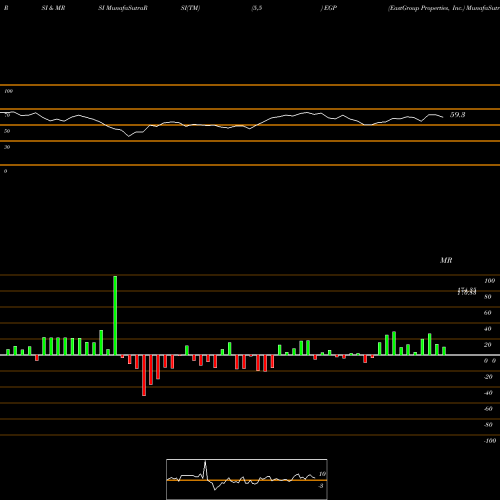Click the -100 label on MR axis
Image resolution: width=500 pixels, height=500 pixels.
point(490,441)
